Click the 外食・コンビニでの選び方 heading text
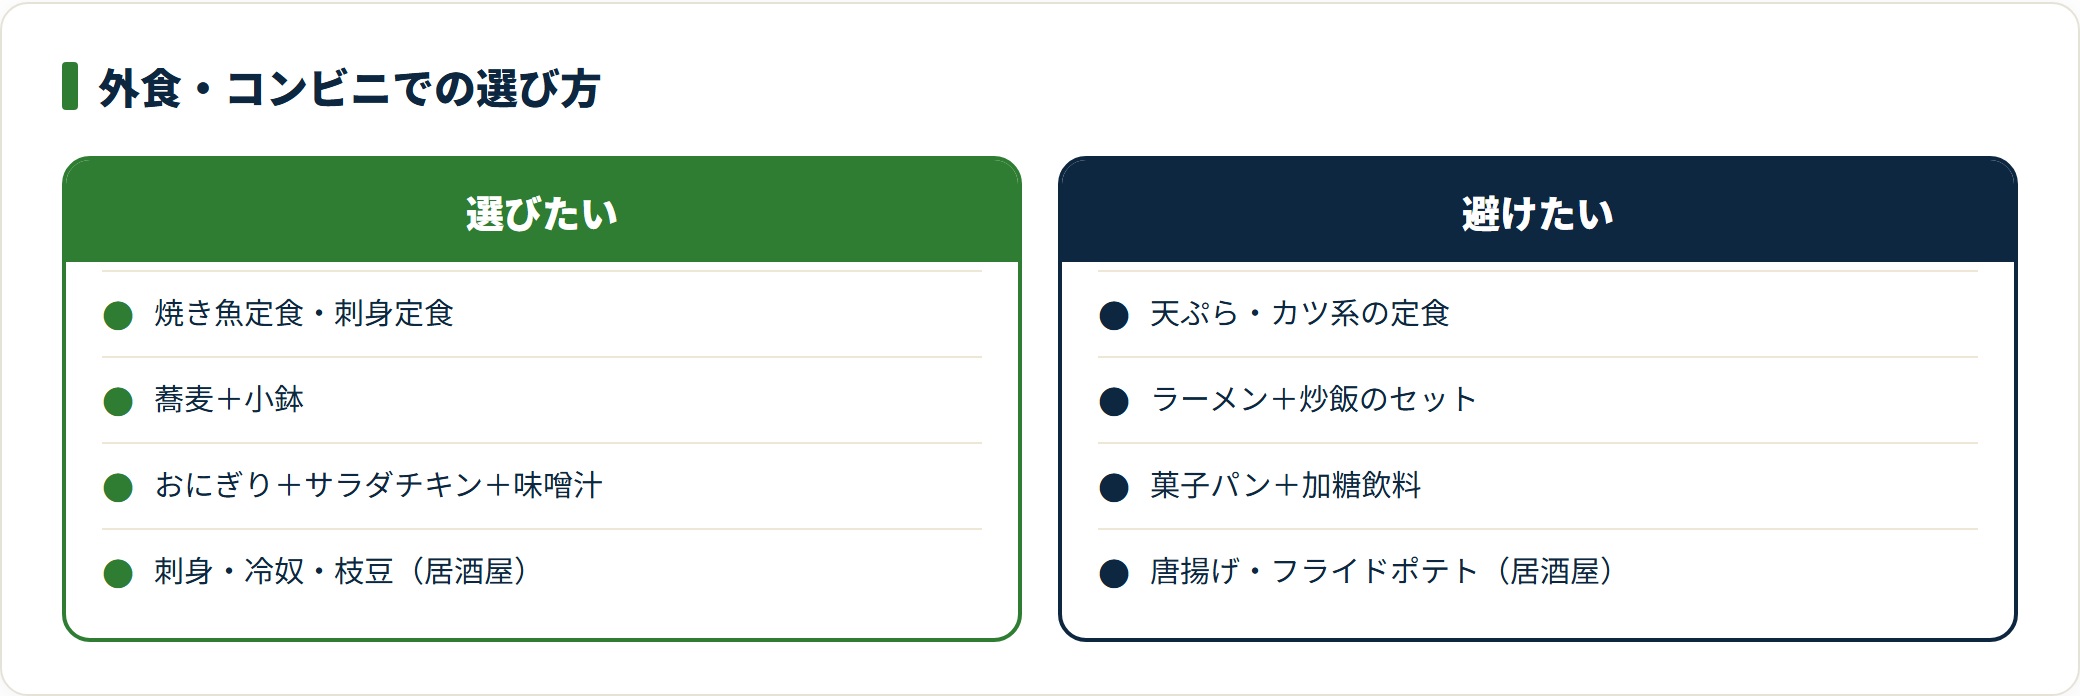This screenshot has width=2080, height=696. tap(349, 88)
